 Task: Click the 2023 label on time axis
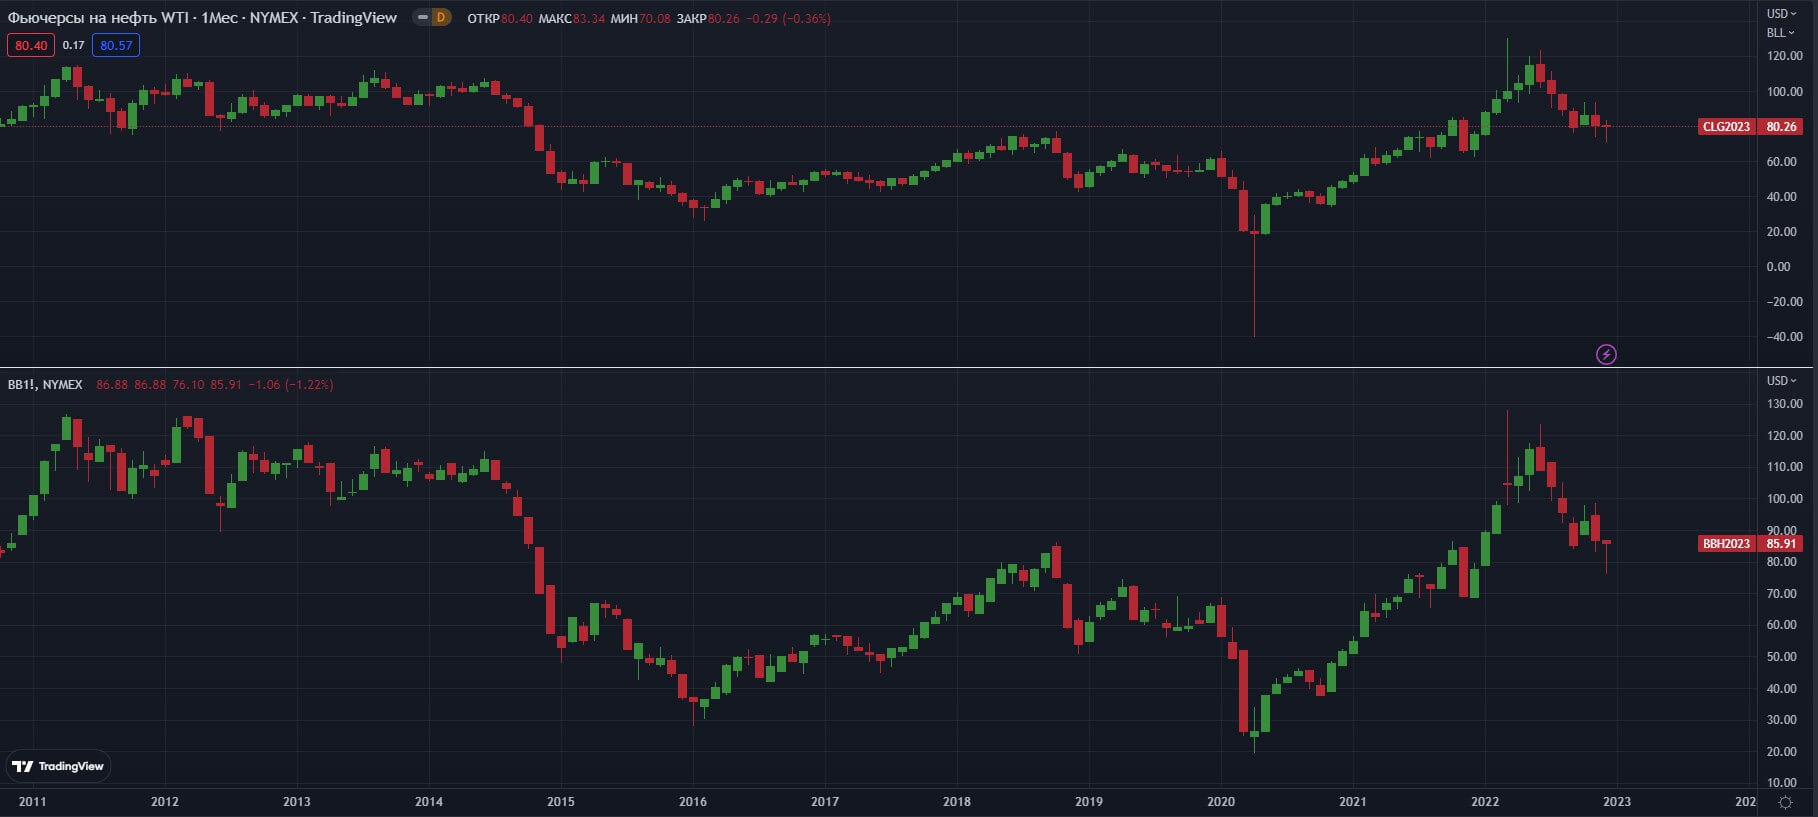(1617, 802)
